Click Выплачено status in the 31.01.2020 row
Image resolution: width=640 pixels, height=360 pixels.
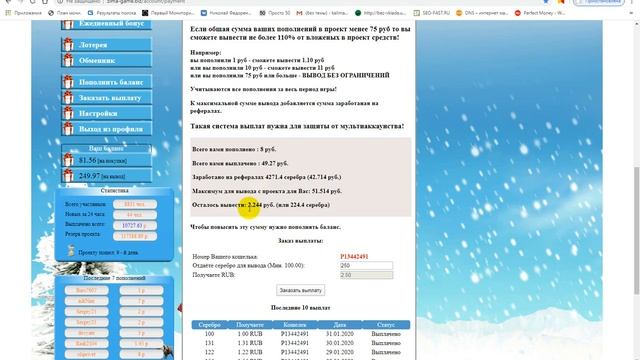[x=386, y=334]
